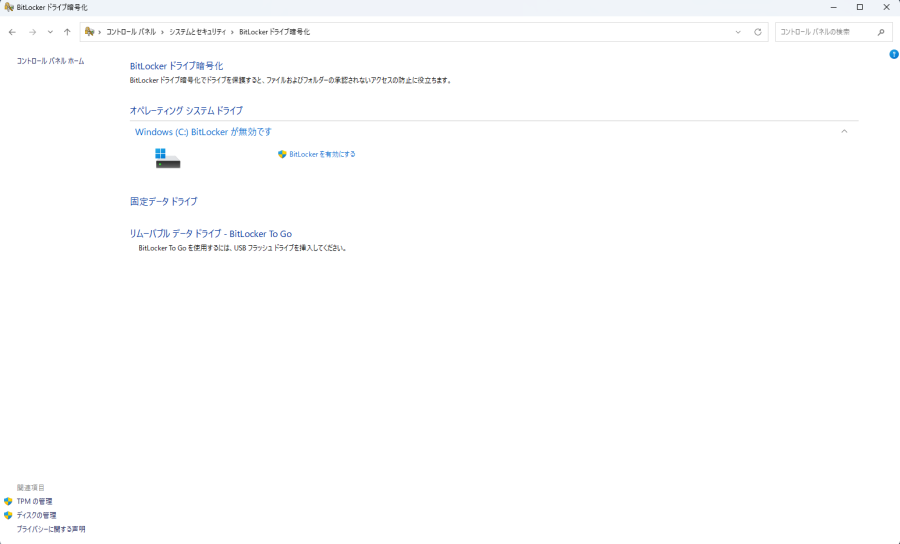Select BitLocker ドライブ暗号化 breadcrumb
This screenshot has width=900, height=544.
[x=274, y=32]
